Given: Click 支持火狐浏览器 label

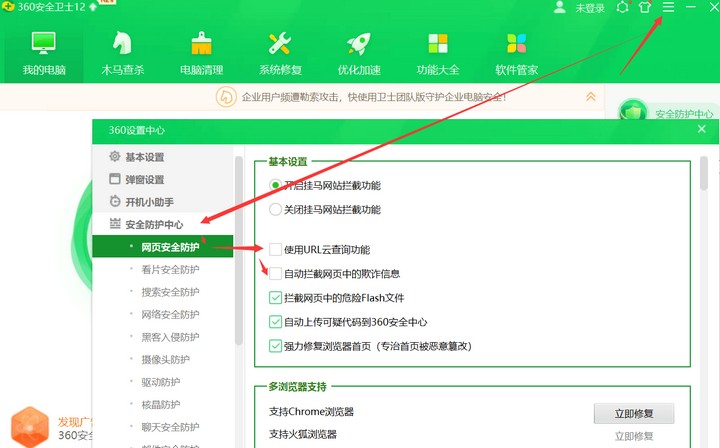Looking at the screenshot, I should click(303, 434).
